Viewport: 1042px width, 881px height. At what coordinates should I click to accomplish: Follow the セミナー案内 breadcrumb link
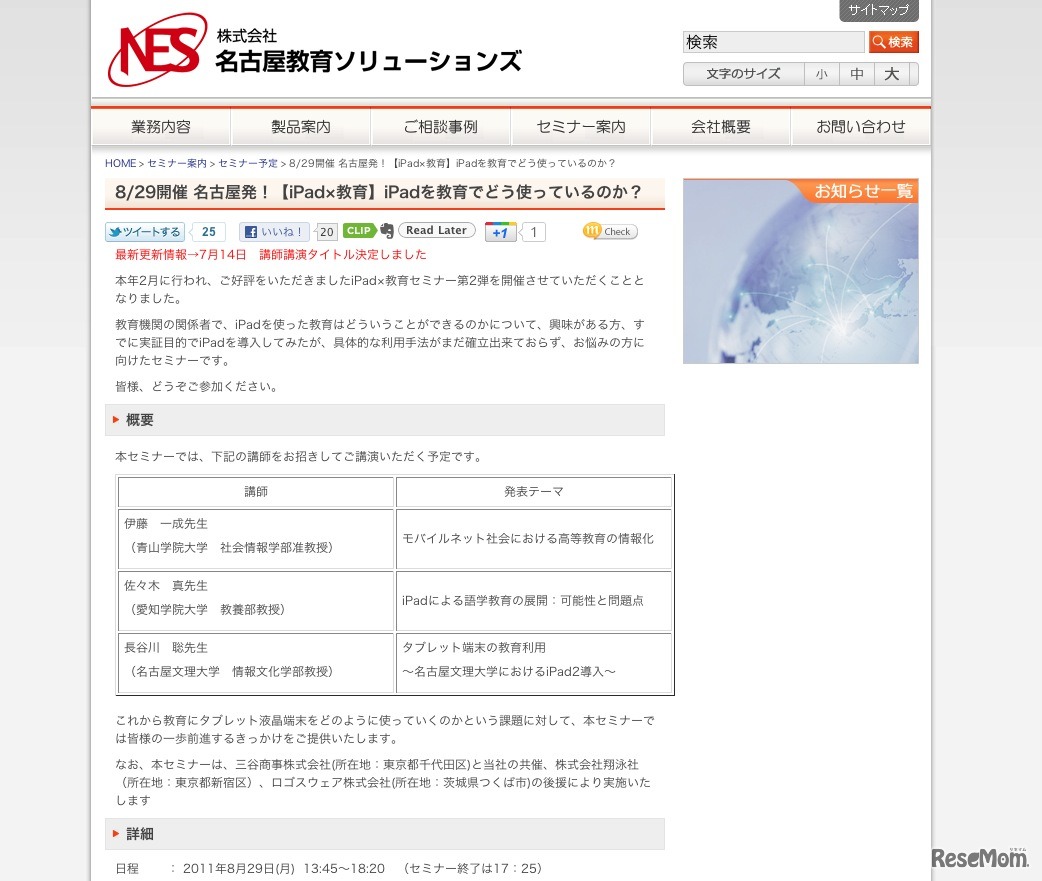pos(177,163)
